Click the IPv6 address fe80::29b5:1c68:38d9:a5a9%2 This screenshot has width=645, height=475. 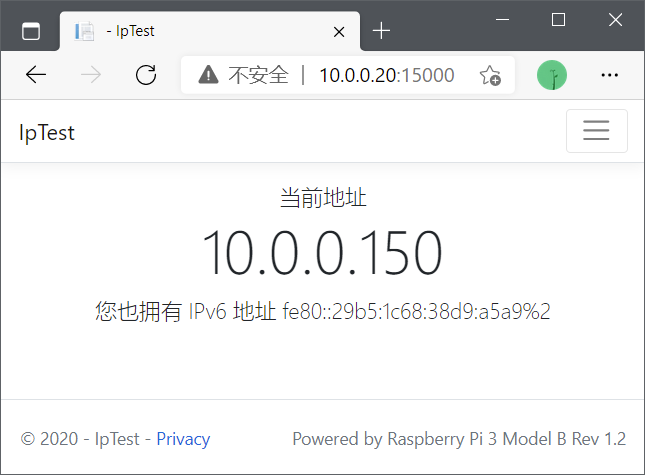tap(416, 311)
